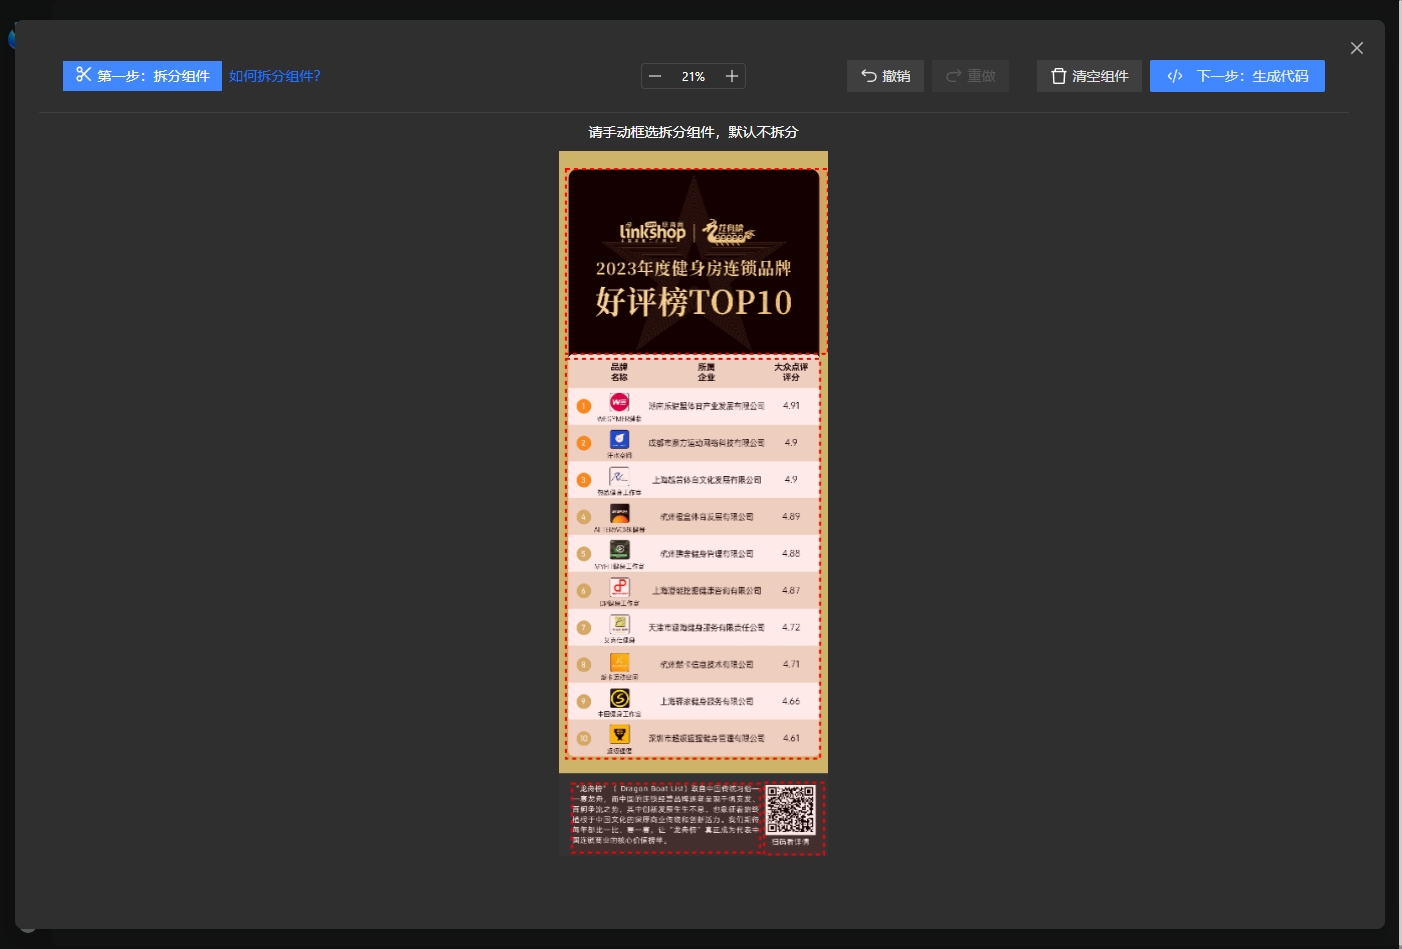This screenshot has height=949, width=1402.
Task: Click the pink WE brand logo
Action: click(x=620, y=402)
